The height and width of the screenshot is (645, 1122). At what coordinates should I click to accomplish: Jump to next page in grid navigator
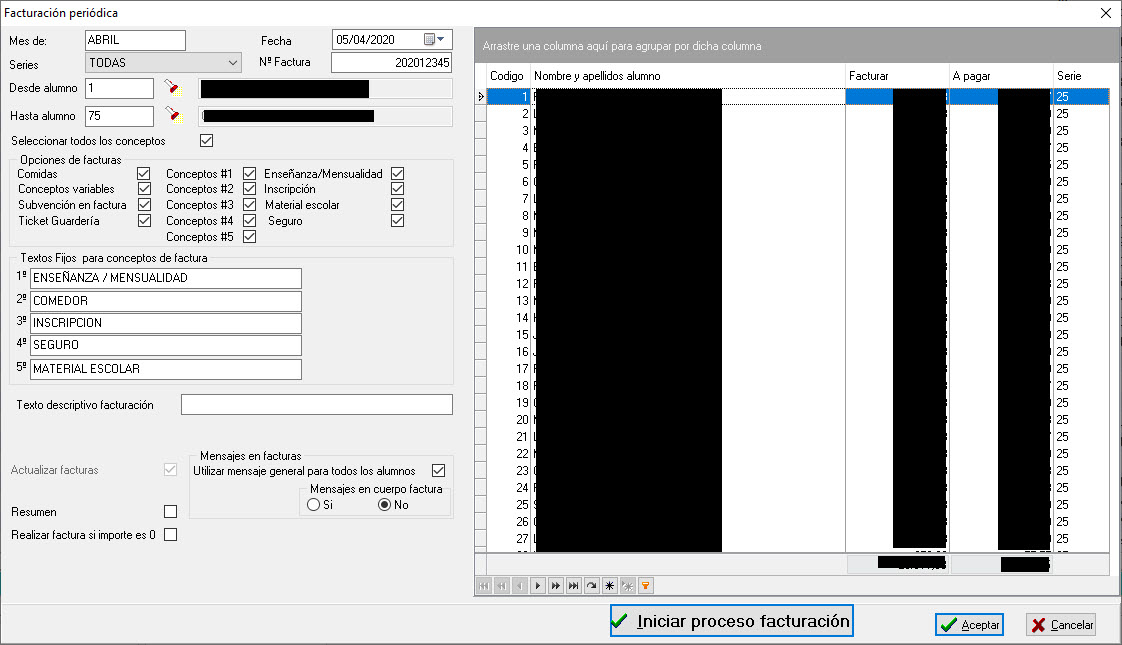[x=556, y=586]
